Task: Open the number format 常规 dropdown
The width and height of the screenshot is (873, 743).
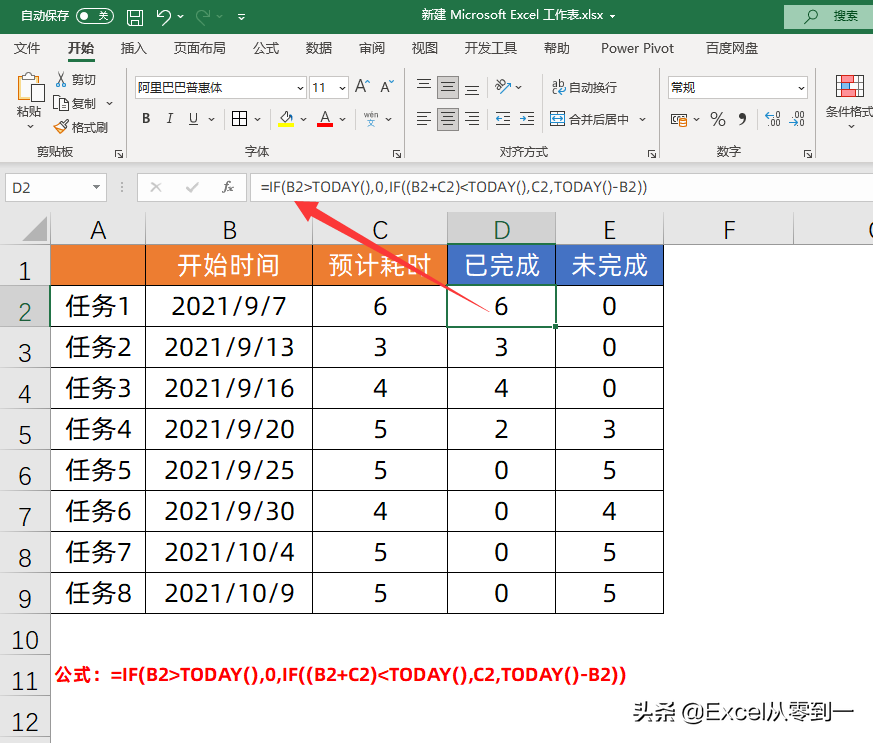Action: click(801, 88)
